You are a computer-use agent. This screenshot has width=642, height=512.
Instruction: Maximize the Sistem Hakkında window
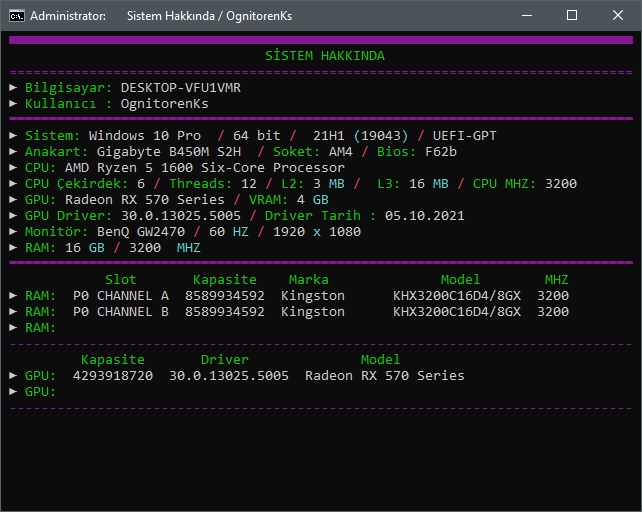(572, 16)
